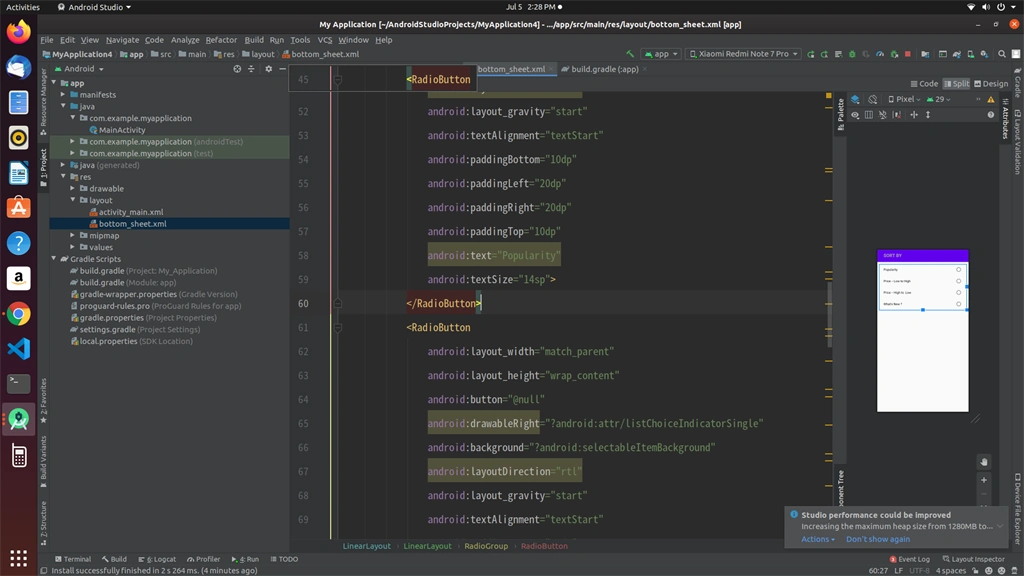Viewport: 1024px width, 576px height.
Task: Sync Project with Gradle Files icon
Action: [x=956, y=54]
